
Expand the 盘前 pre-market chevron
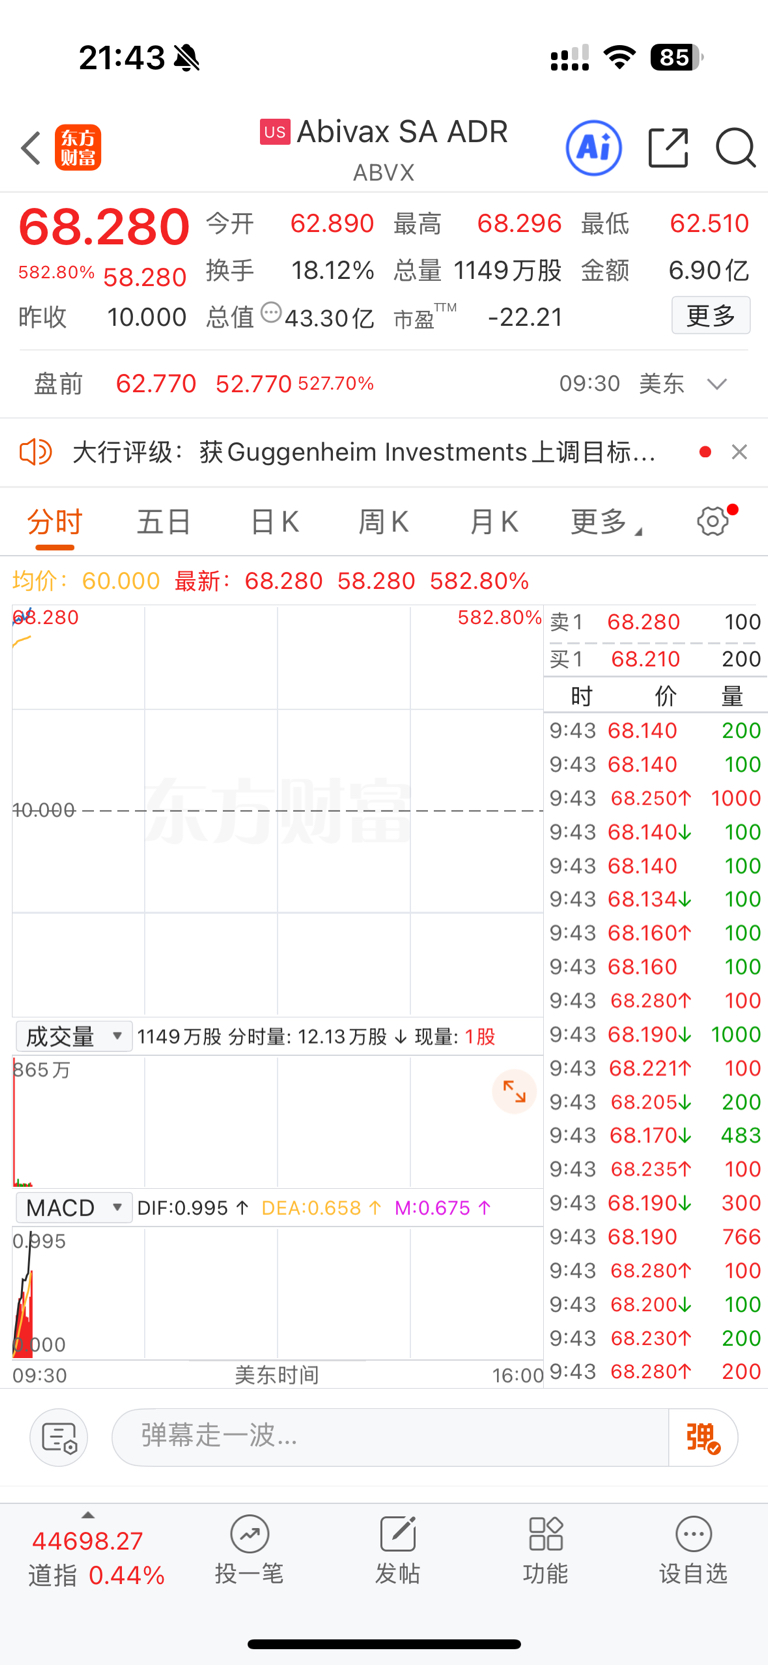pos(717,384)
